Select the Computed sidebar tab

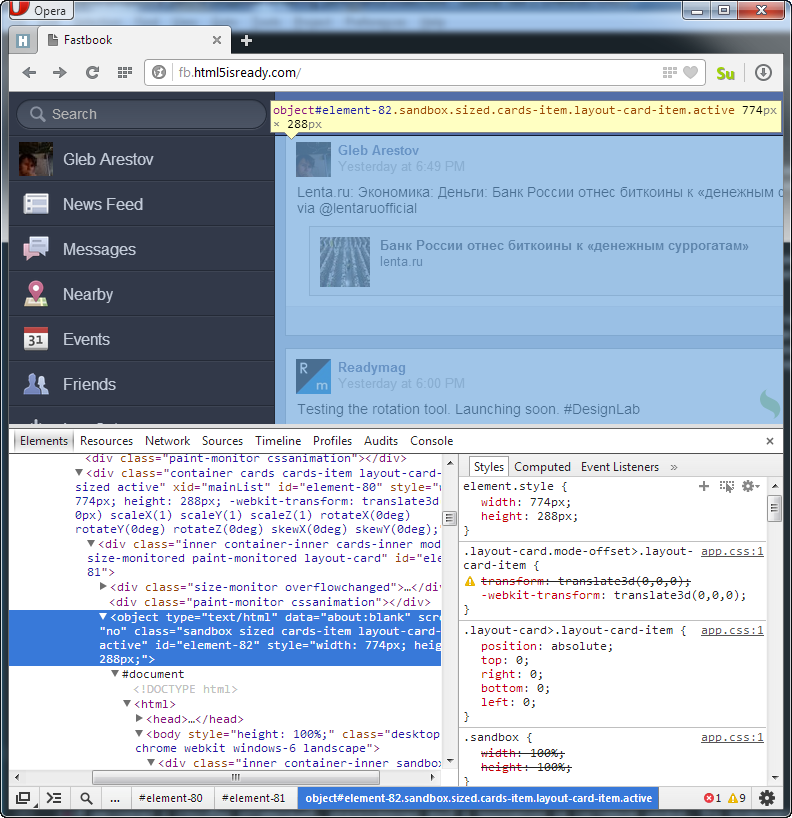pos(542,467)
